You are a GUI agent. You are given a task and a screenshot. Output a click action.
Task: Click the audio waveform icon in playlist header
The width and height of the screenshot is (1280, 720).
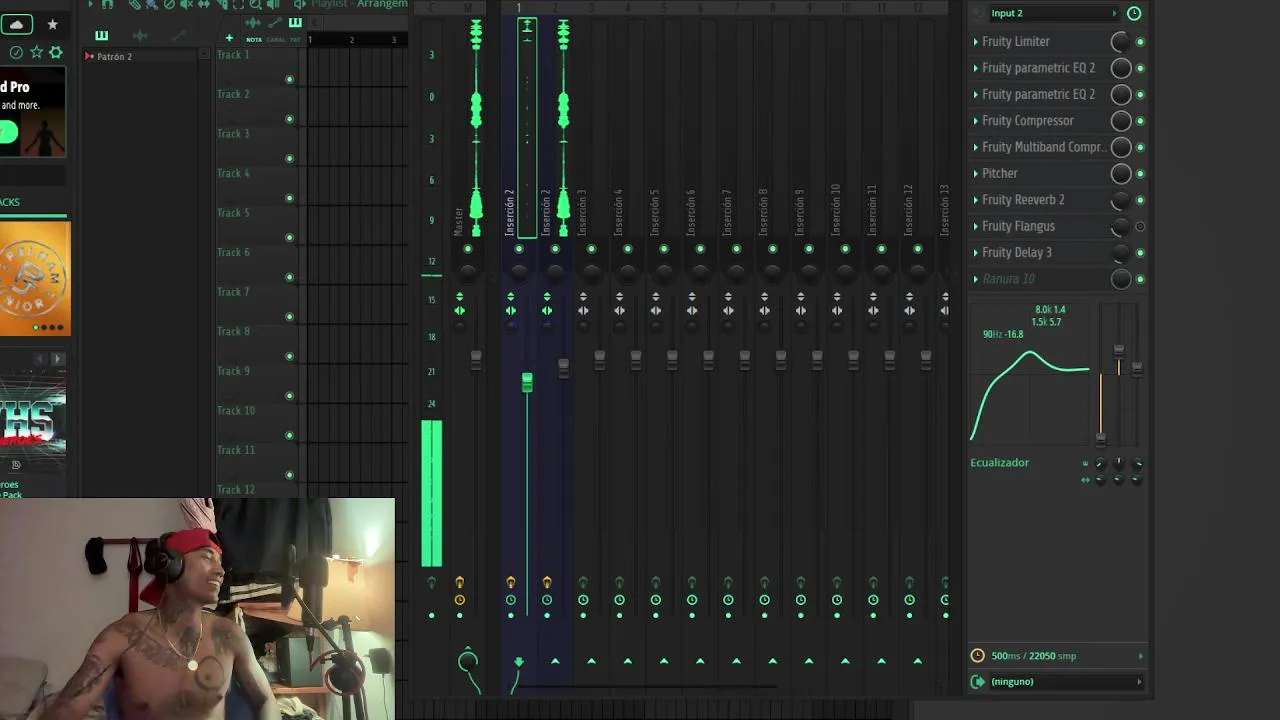pyautogui.click(x=253, y=22)
